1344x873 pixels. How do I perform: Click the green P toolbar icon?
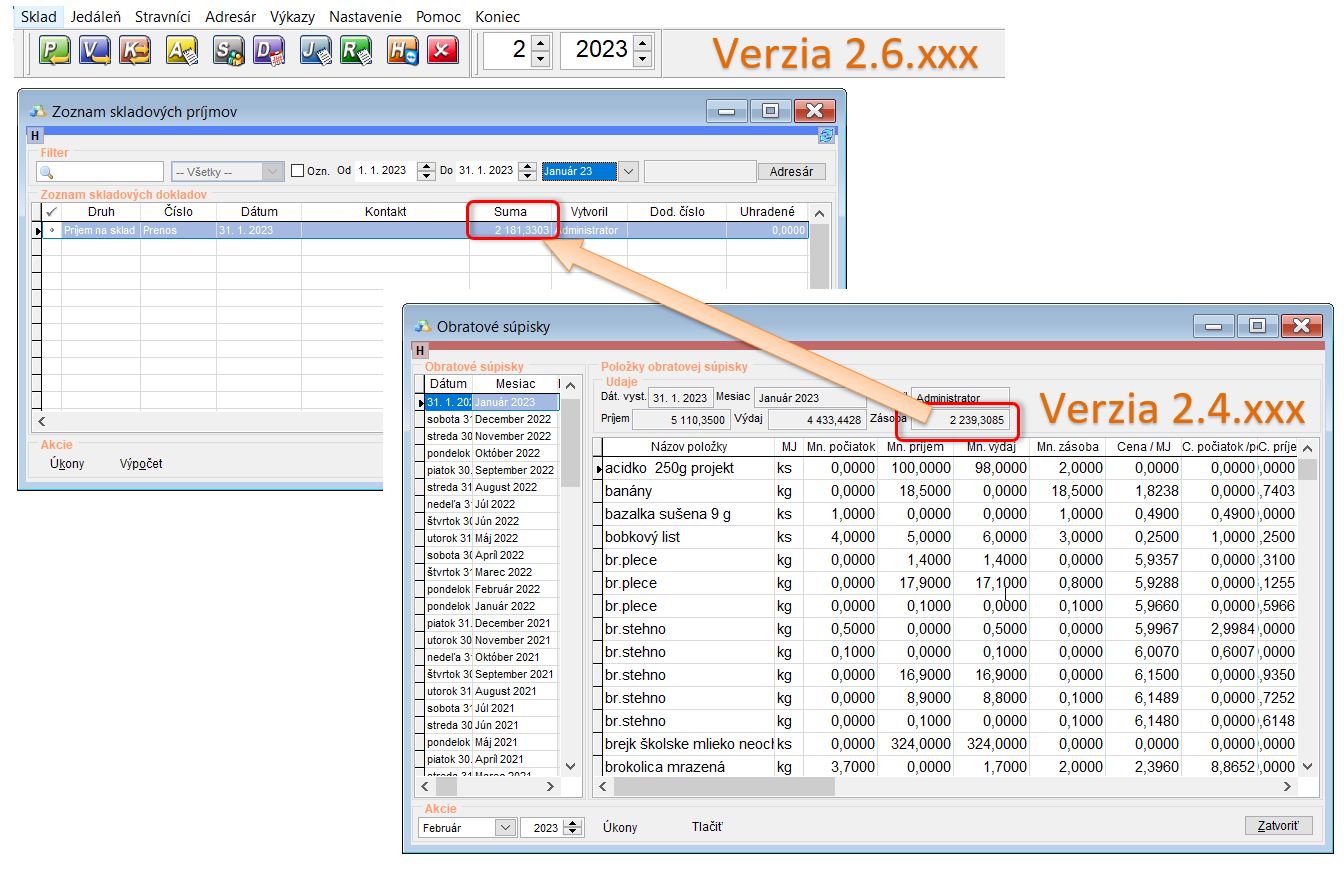pos(54,50)
